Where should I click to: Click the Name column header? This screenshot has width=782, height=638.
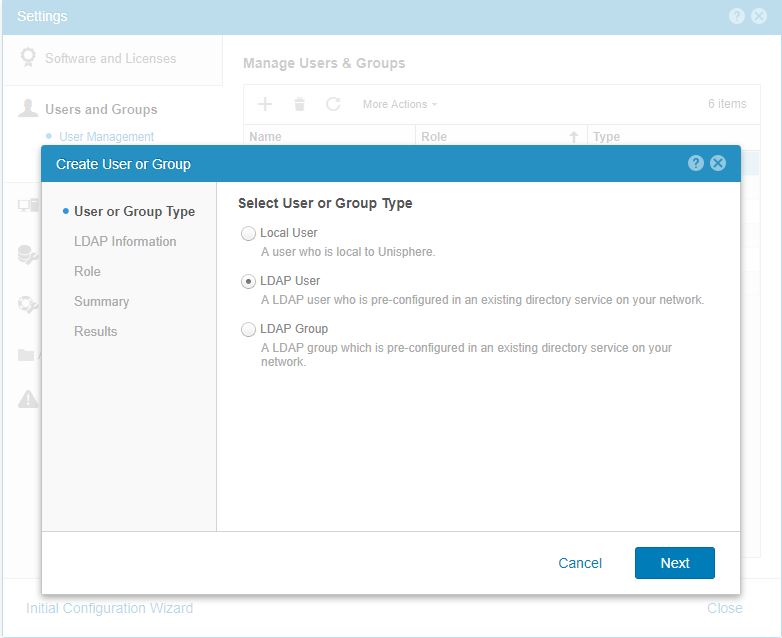266,137
